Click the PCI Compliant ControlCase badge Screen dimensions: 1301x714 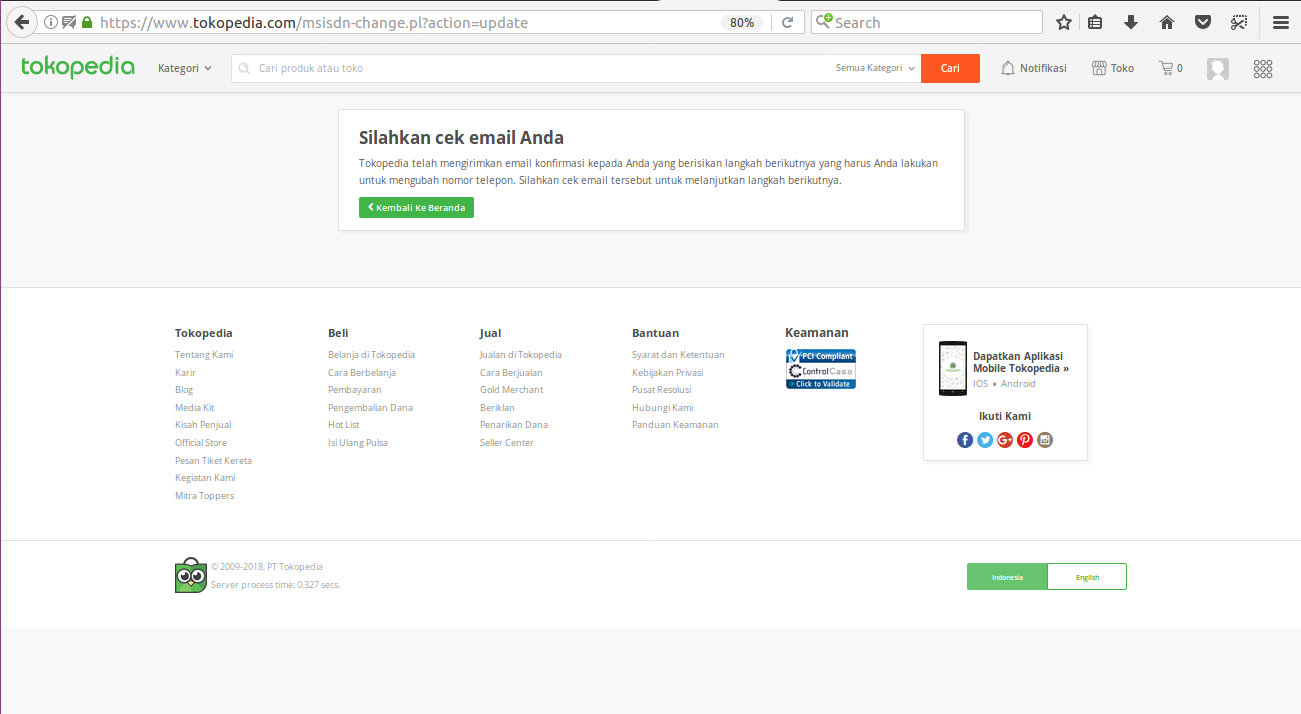coord(821,369)
